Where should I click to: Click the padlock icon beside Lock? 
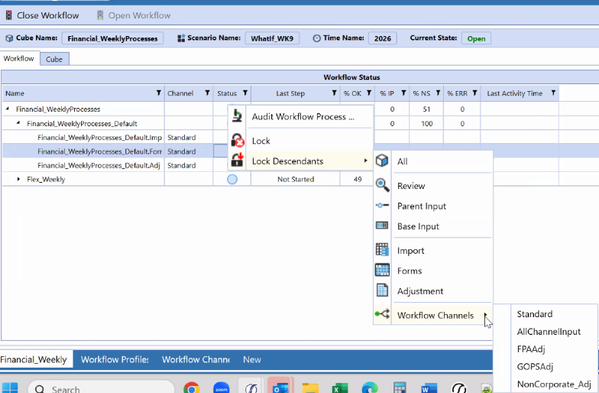pos(237,141)
